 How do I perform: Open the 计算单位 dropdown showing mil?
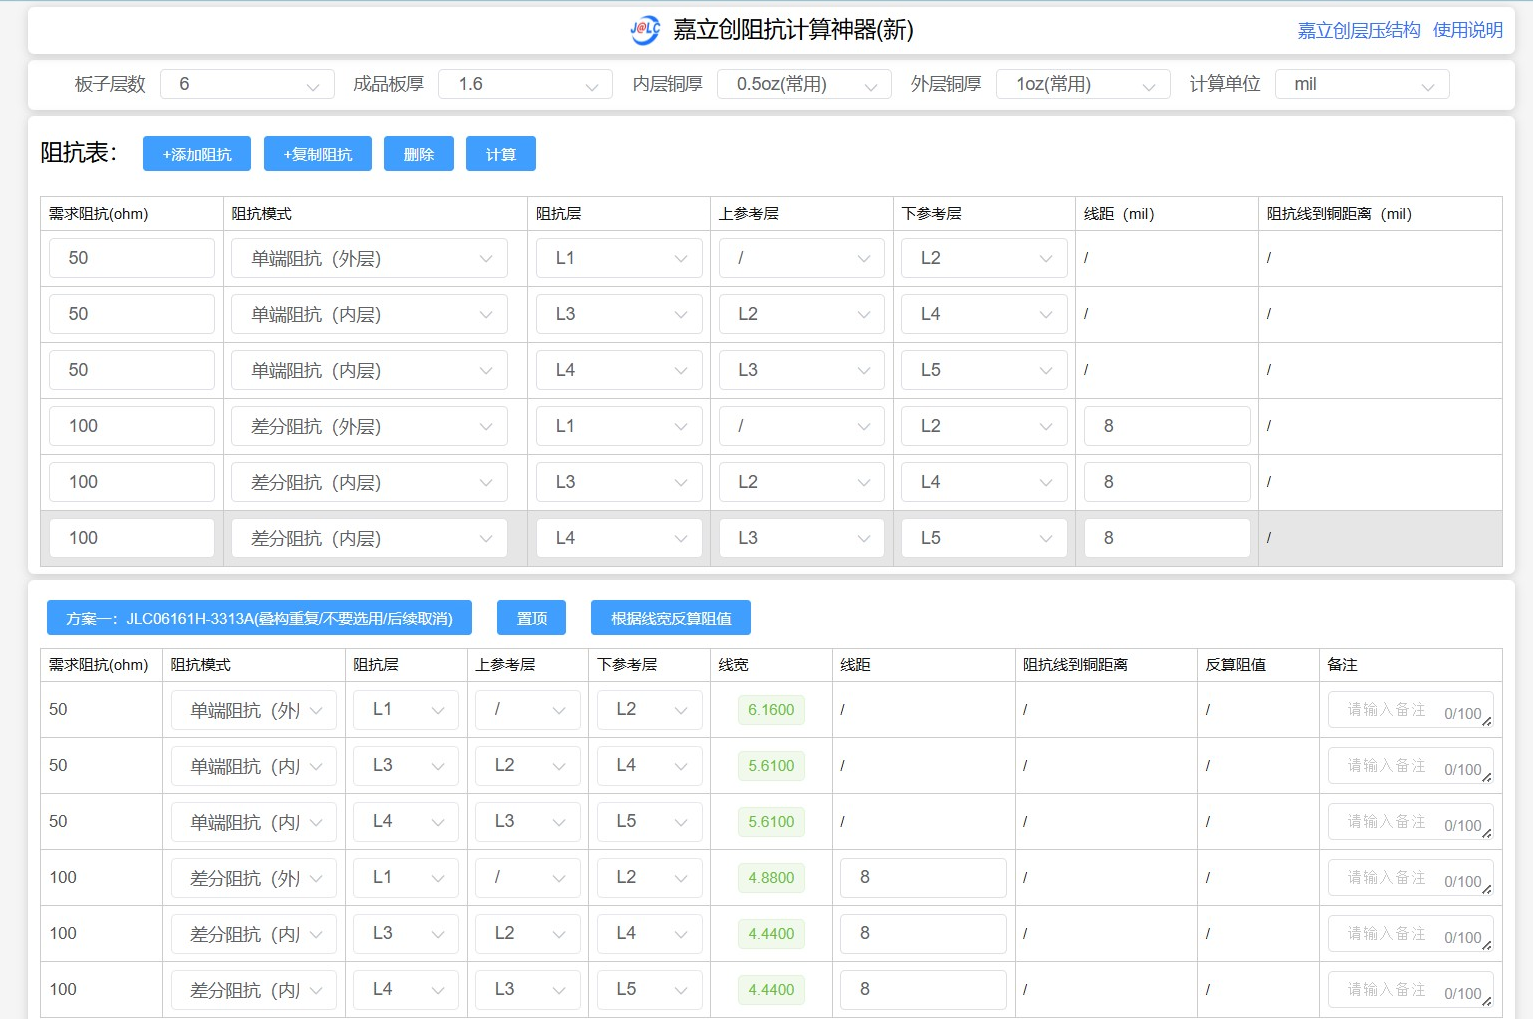[x=1362, y=84]
